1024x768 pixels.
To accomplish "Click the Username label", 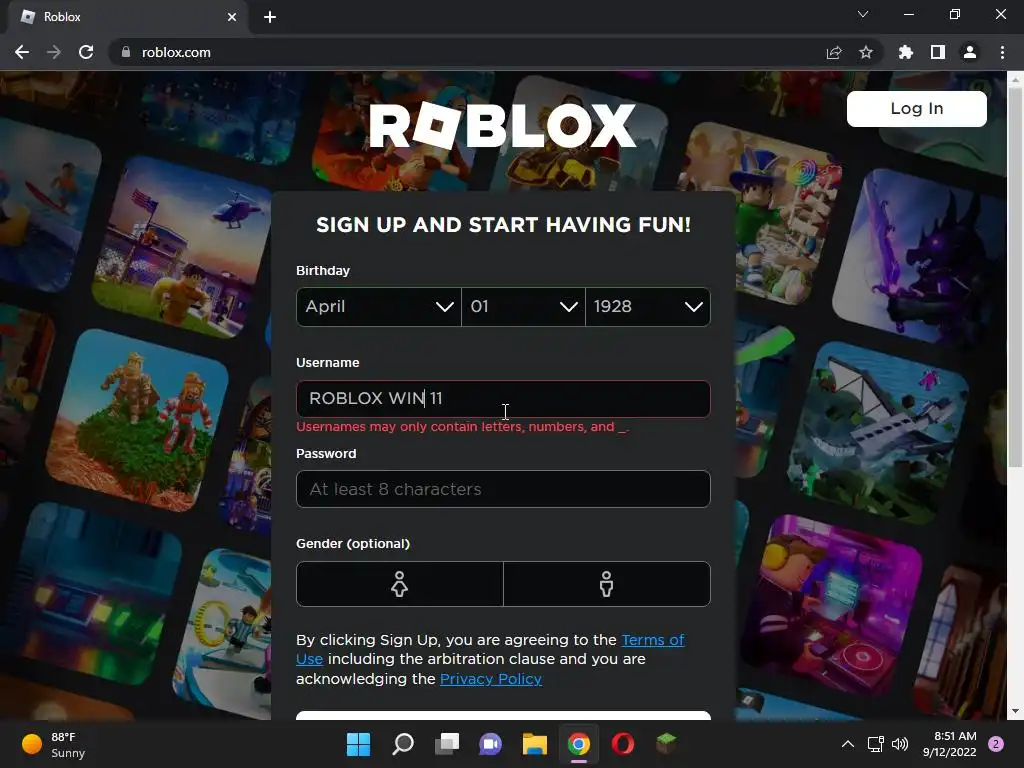I will pyautogui.click(x=328, y=362).
